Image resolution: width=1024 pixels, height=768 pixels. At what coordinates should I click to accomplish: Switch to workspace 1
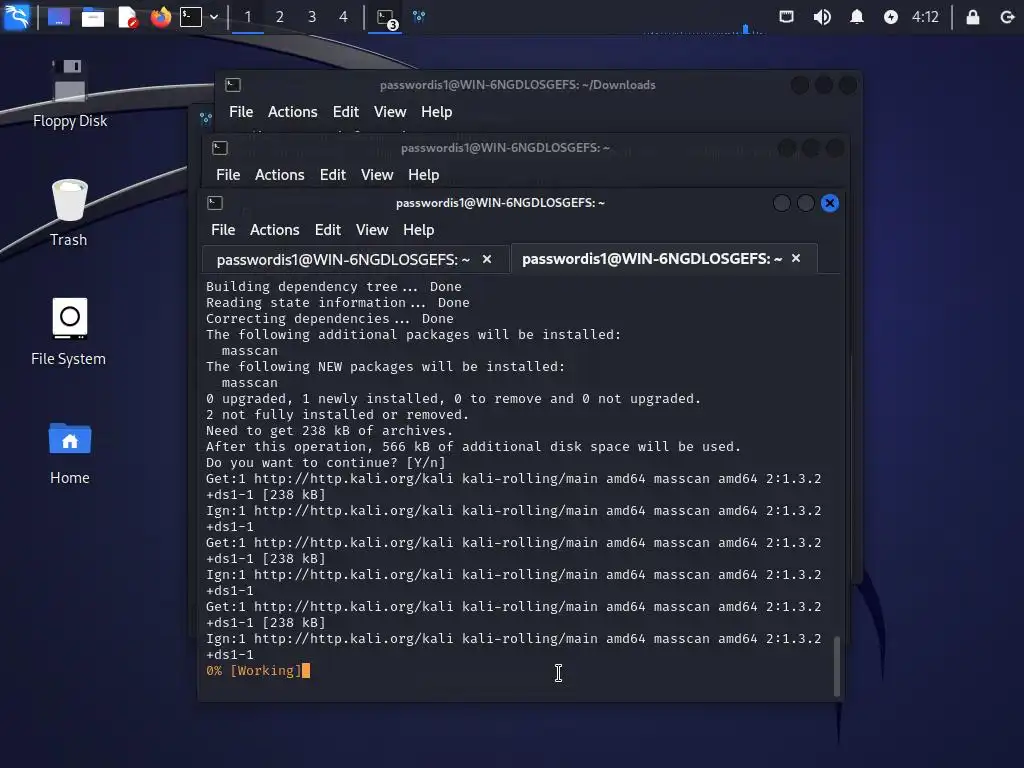248,17
